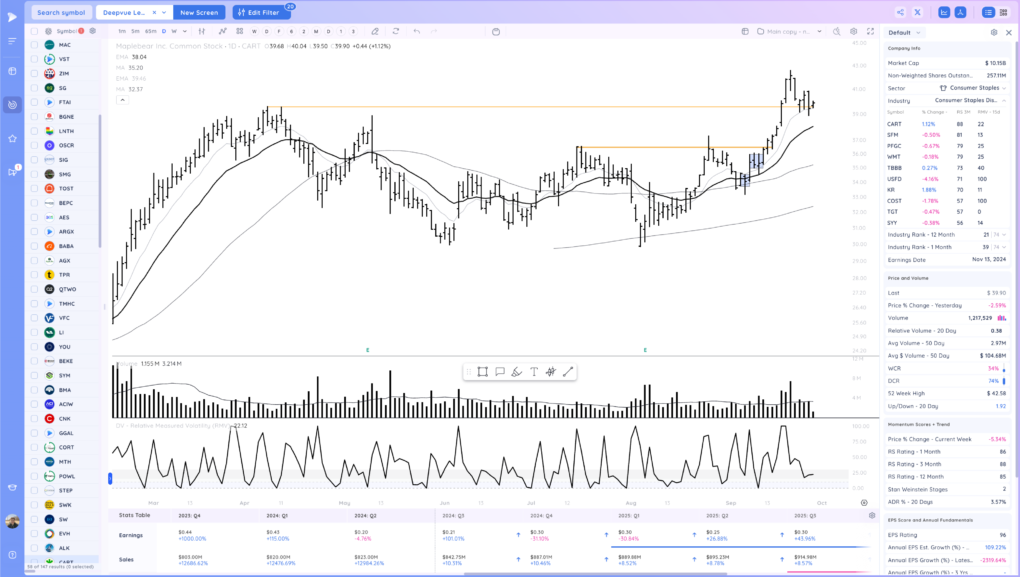This screenshot has height=577, width=1020.
Task: Collapse the chart indicator legend chevron
Action: (x=121, y=99)
